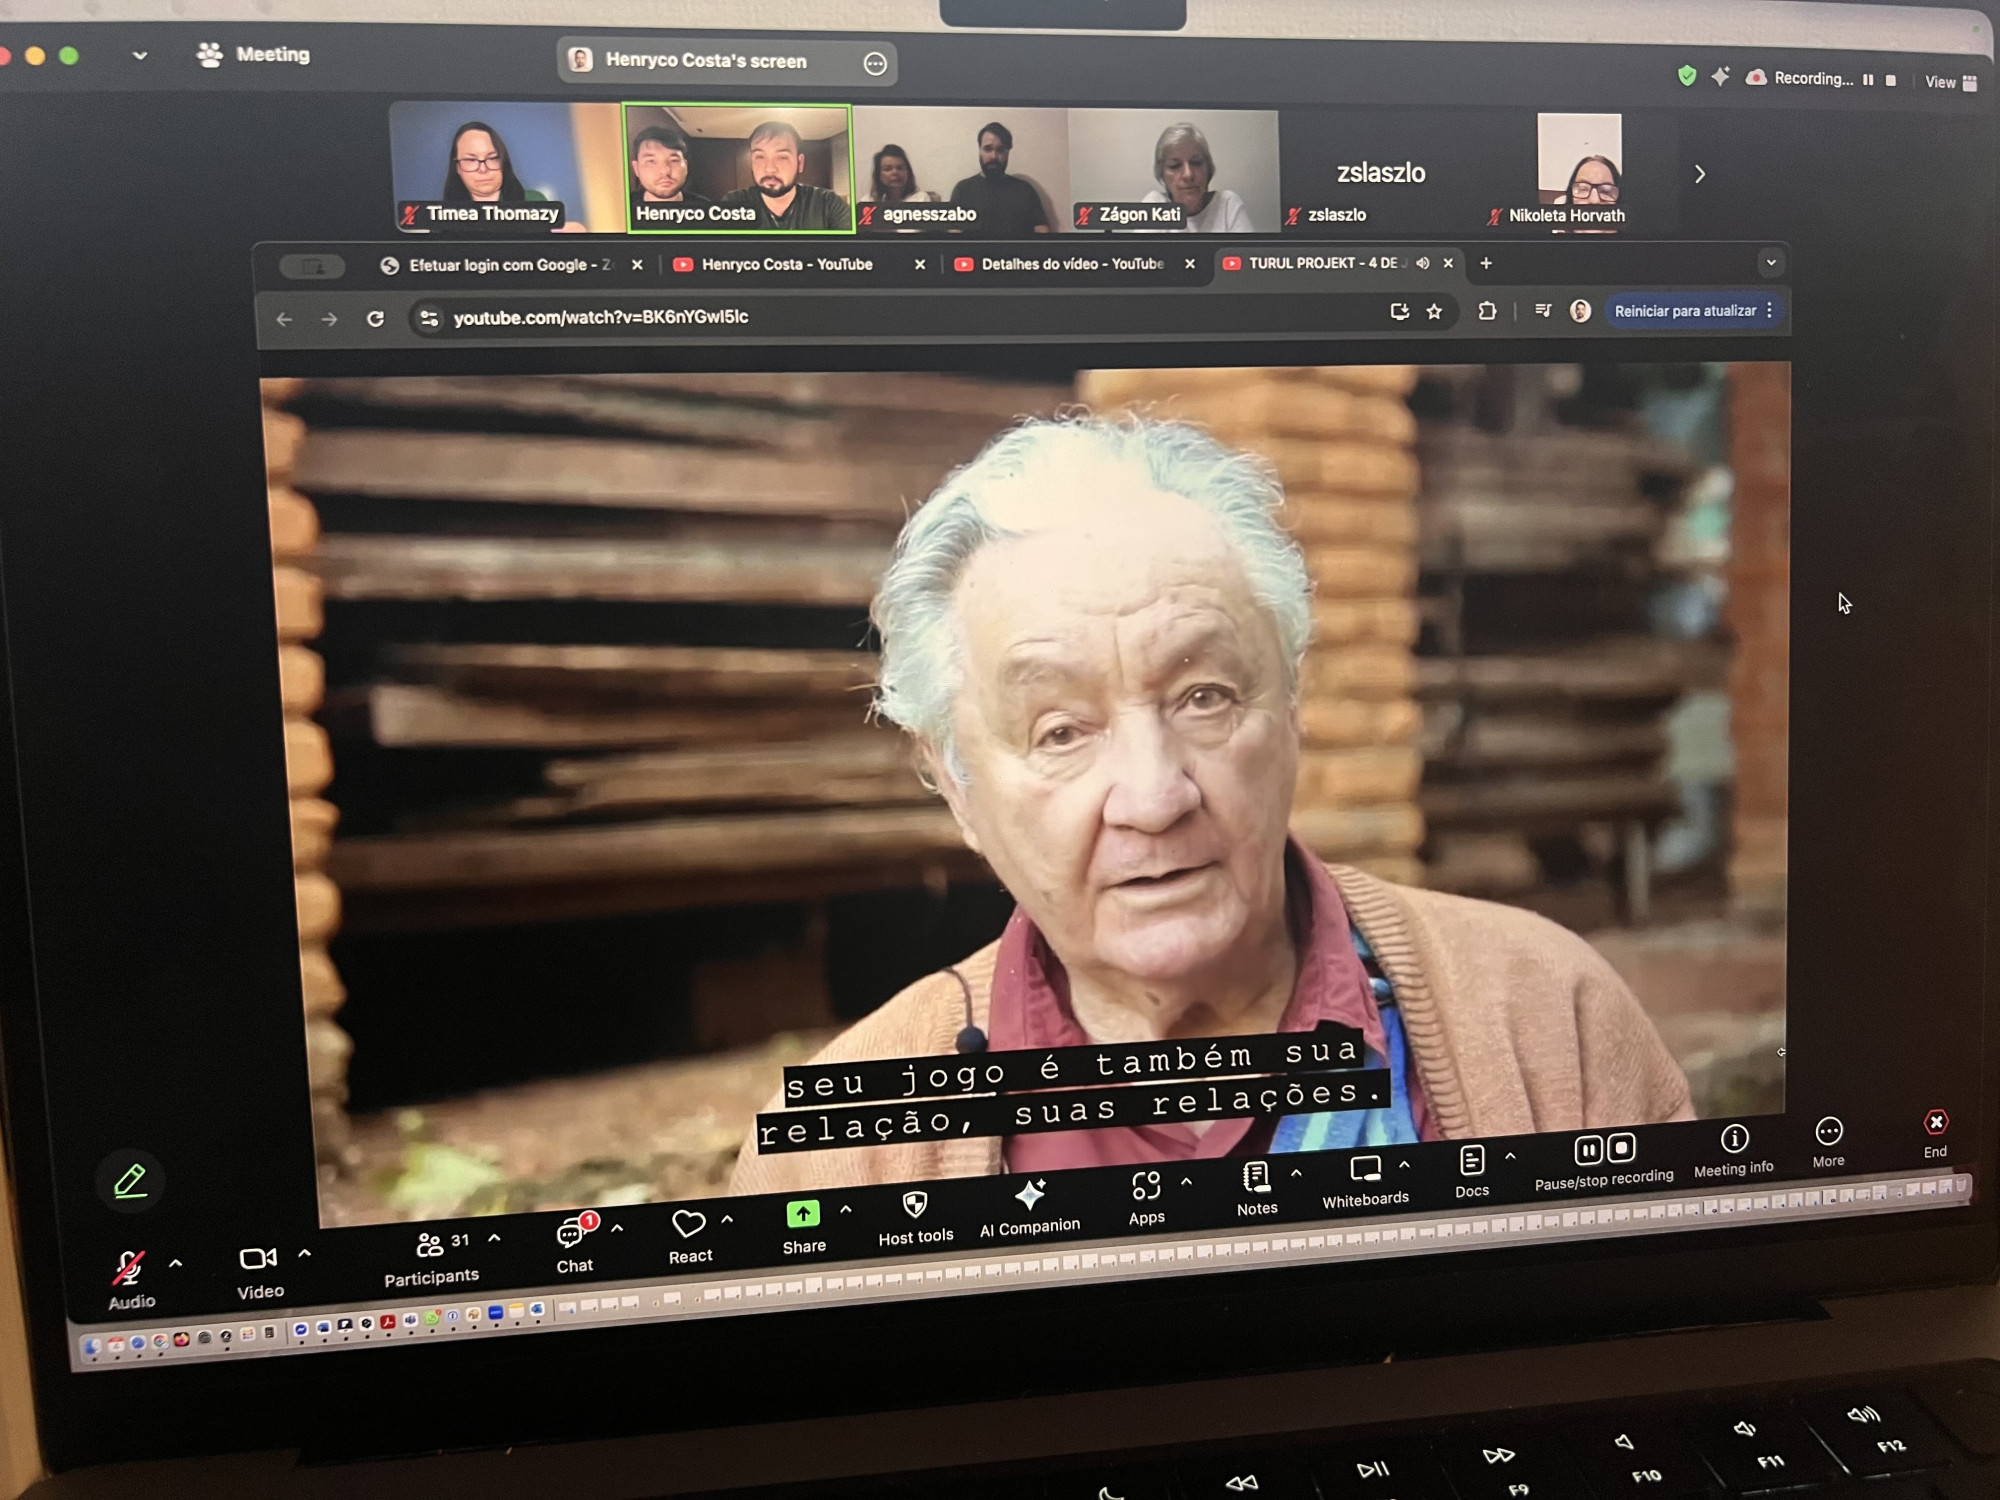Image resolution: width=2000 pixels, height=1500 pixels.
Task: Expand the chevron beside Docs
Action: tap(1510, 1157)
